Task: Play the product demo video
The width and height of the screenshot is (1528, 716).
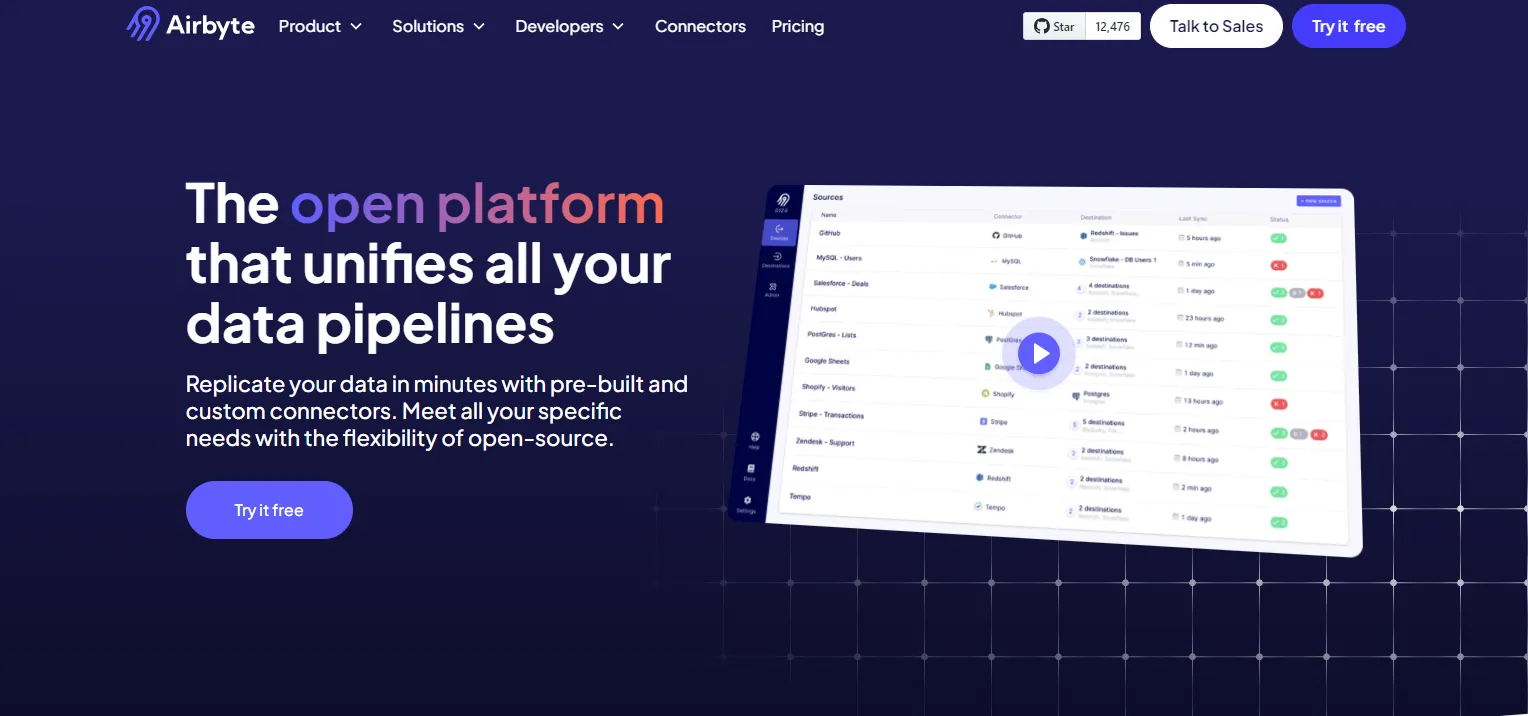Action: click(x=1040, y=352)
